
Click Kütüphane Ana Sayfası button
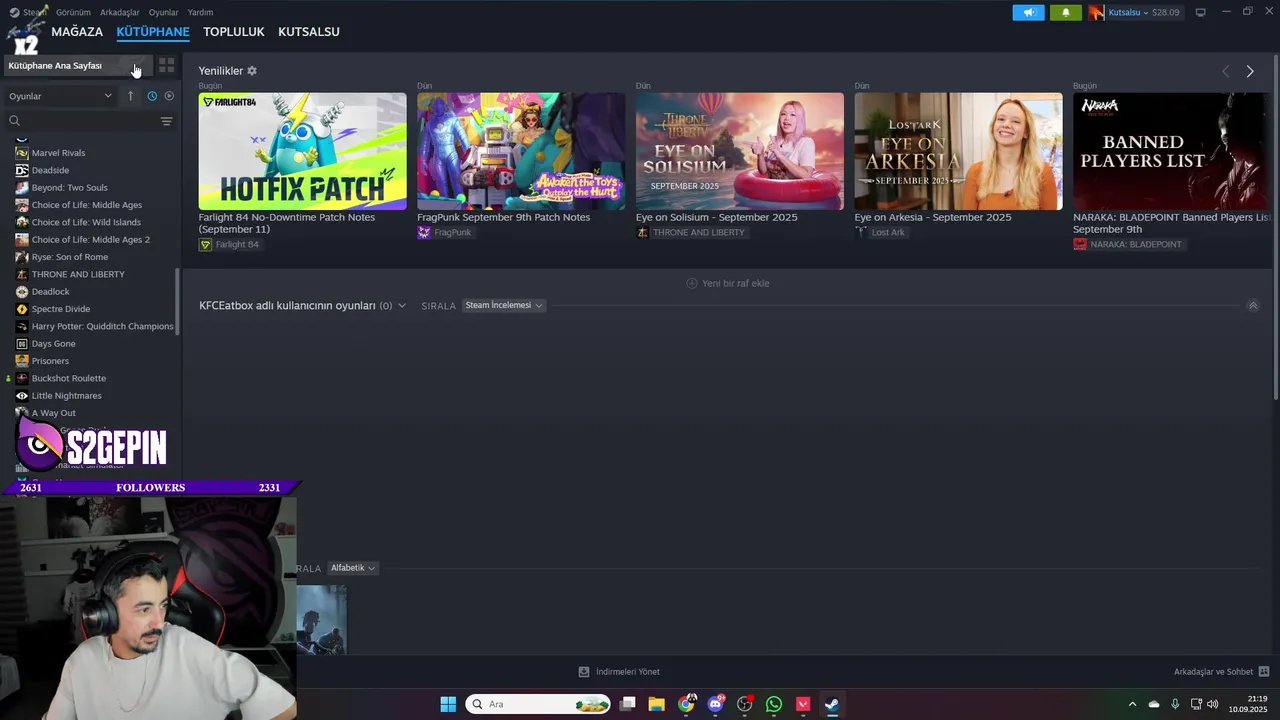pos(77,66)
